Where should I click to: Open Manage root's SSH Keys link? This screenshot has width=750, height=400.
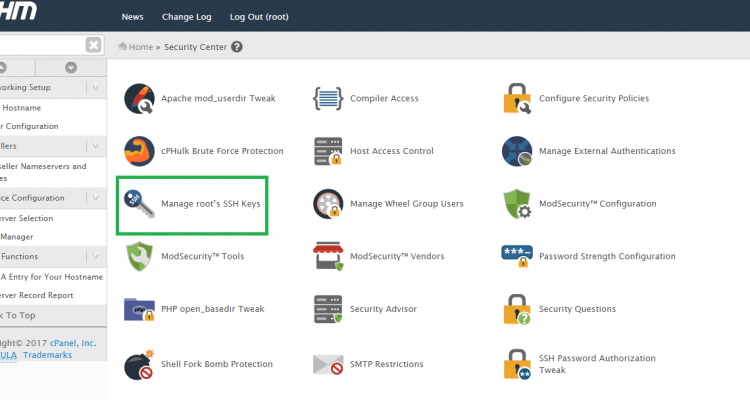coord(211,204)
